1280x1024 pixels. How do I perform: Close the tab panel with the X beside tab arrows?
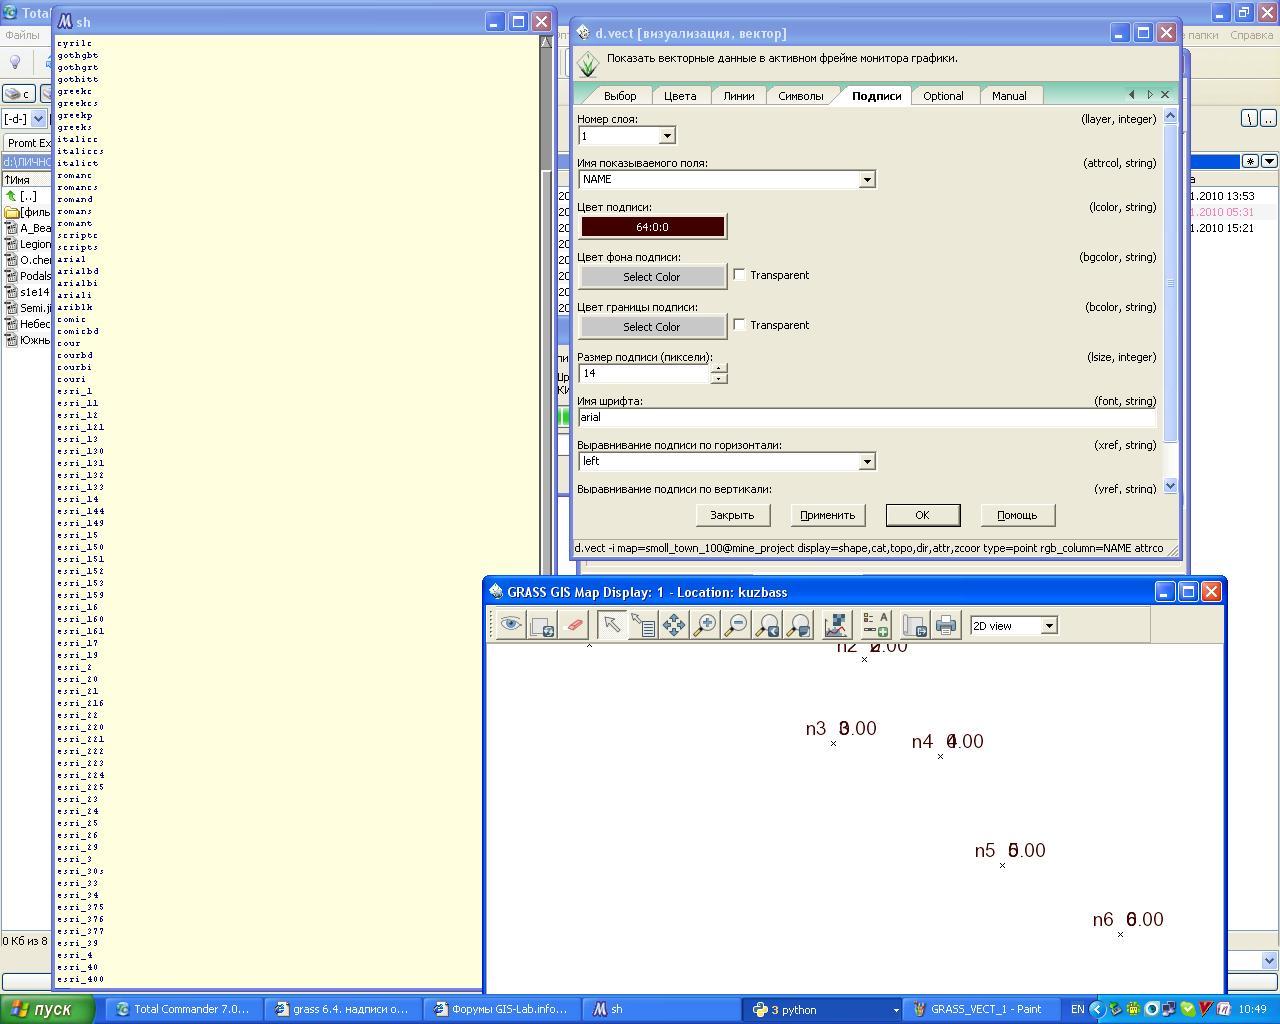tap(1165, 95)
